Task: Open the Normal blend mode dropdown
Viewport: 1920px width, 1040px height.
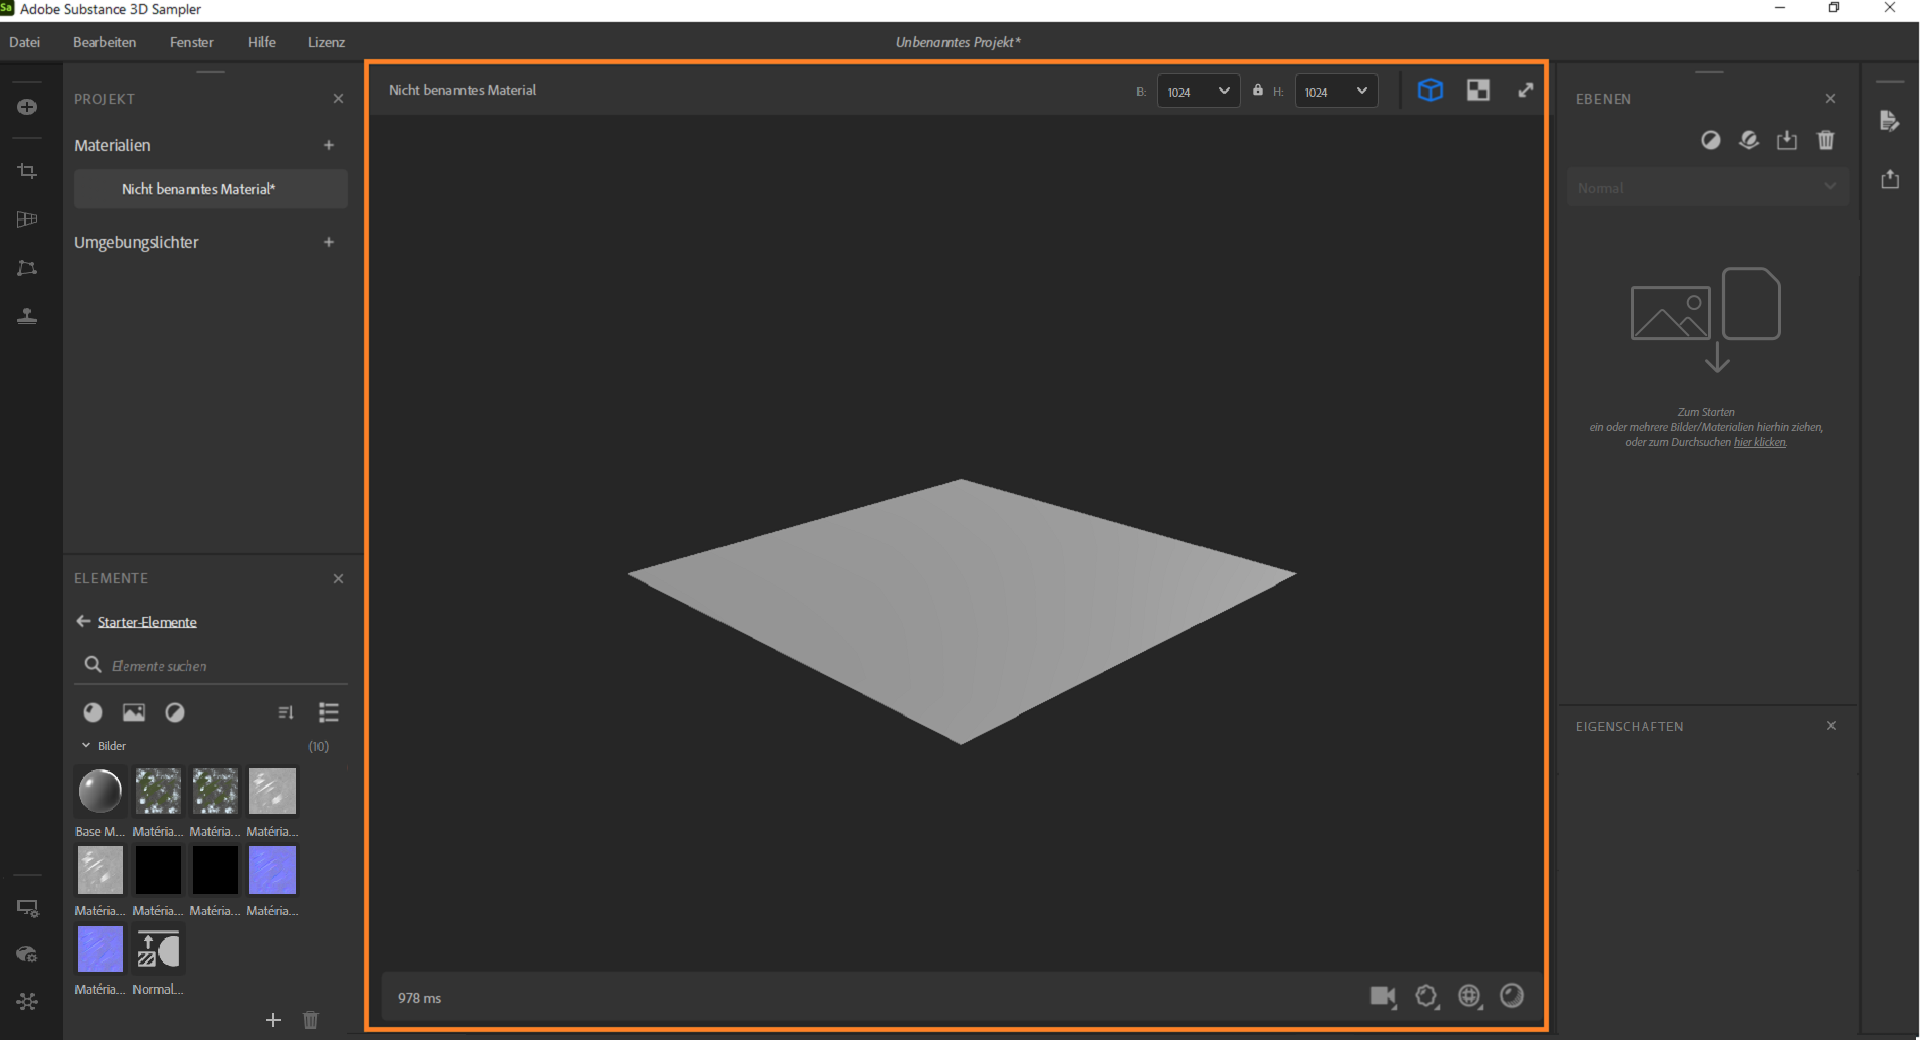Action: click(x=1708, y=187)
